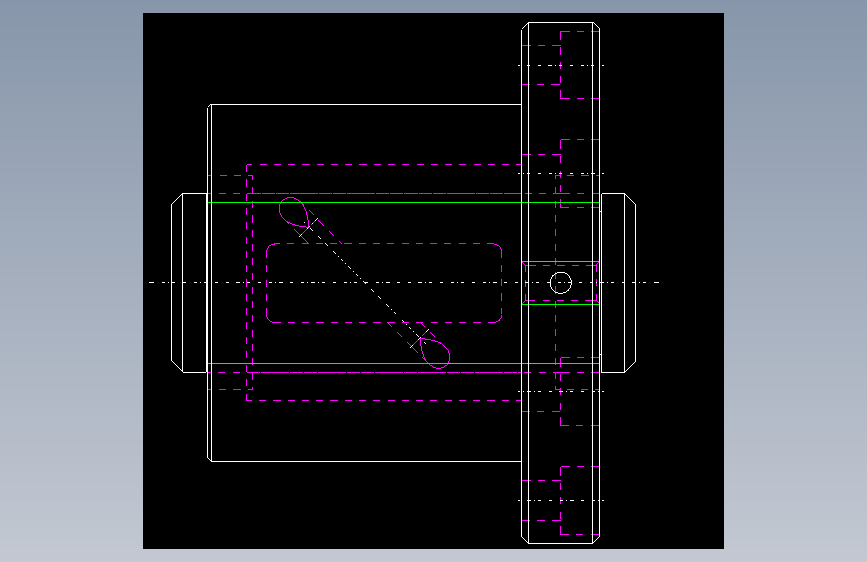Viewport: 867px width, 562px height.
Task: Pick the upper-left magenta teardrop shape
Action: pos(293,211)
